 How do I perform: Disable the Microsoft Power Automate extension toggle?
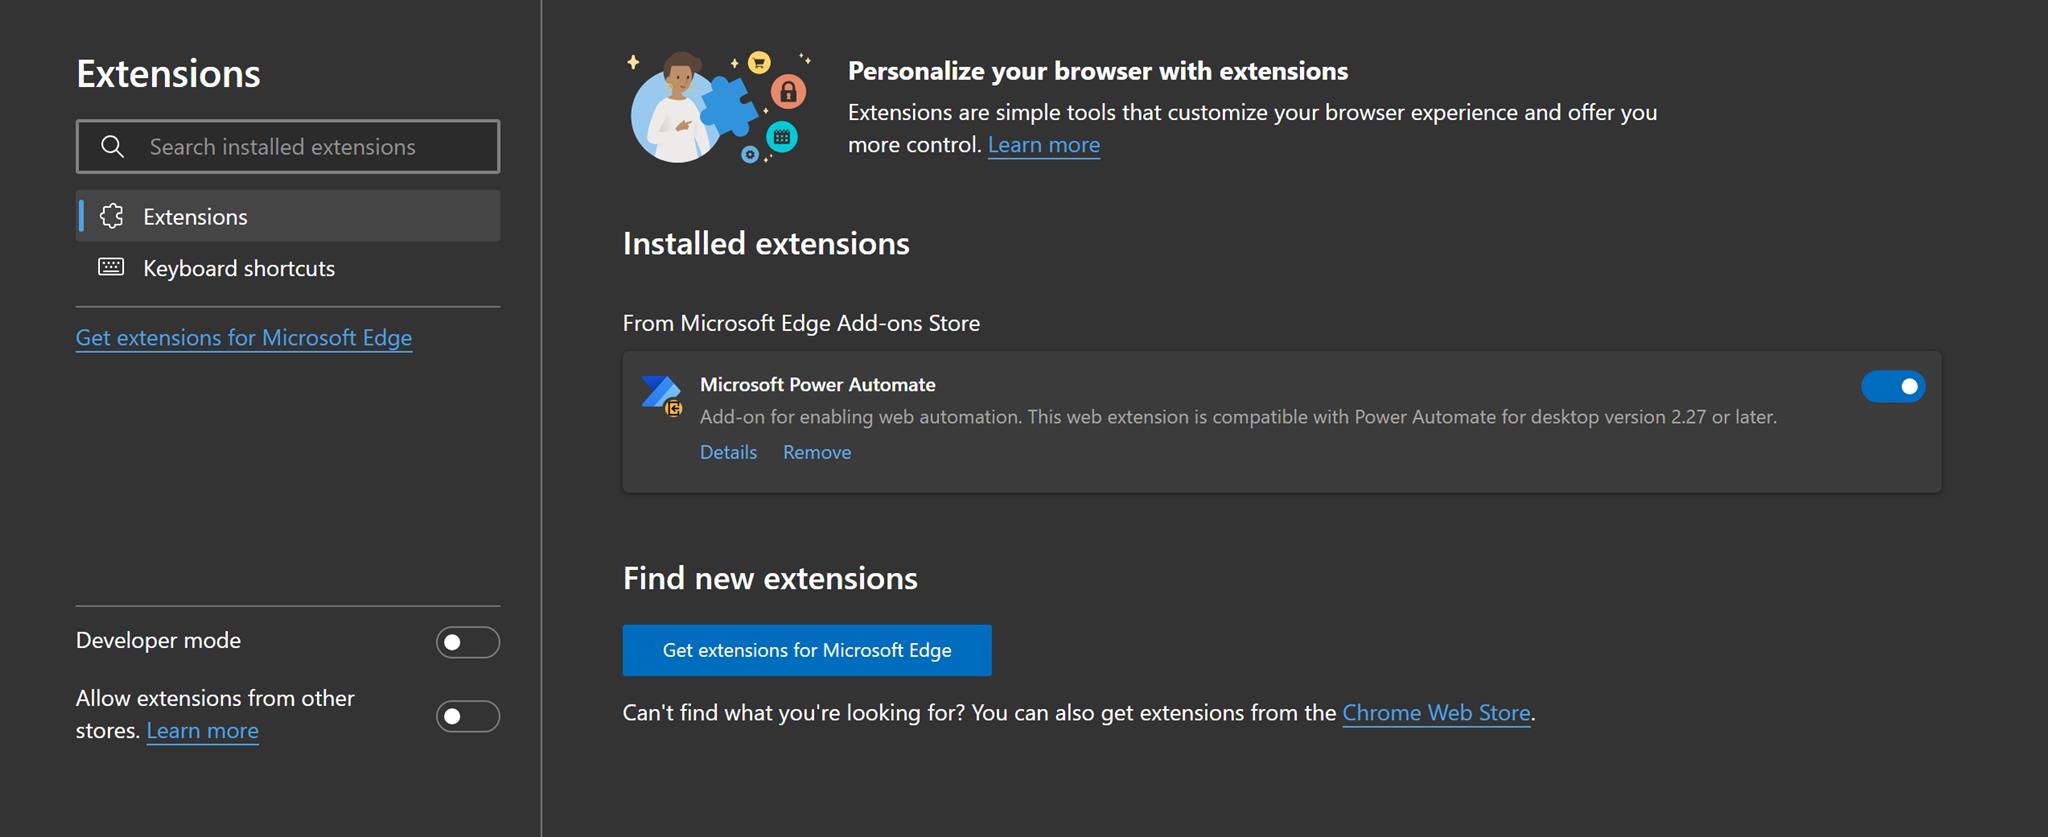[x=1893, y=386]
